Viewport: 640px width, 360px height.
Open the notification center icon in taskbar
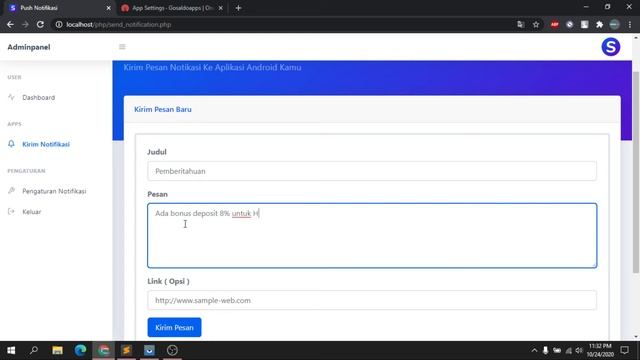tap(624, 350)
